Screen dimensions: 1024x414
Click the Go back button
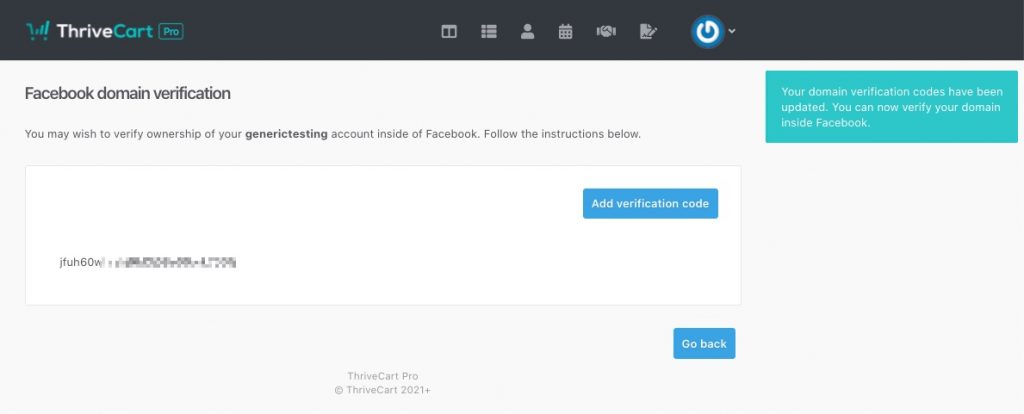tap(704, 343)
